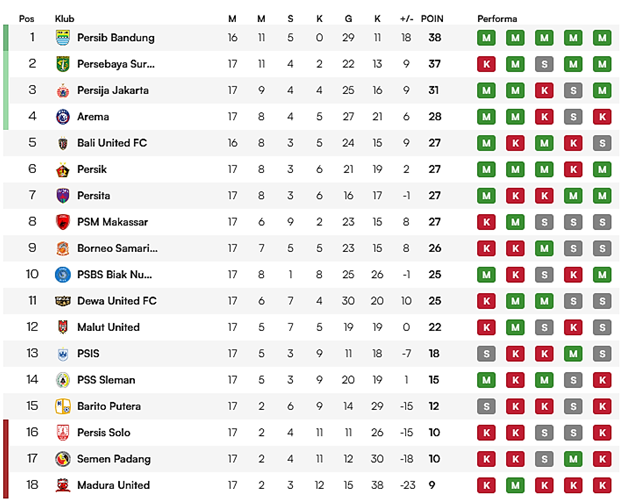Click the Pos column header

(32, 19)
